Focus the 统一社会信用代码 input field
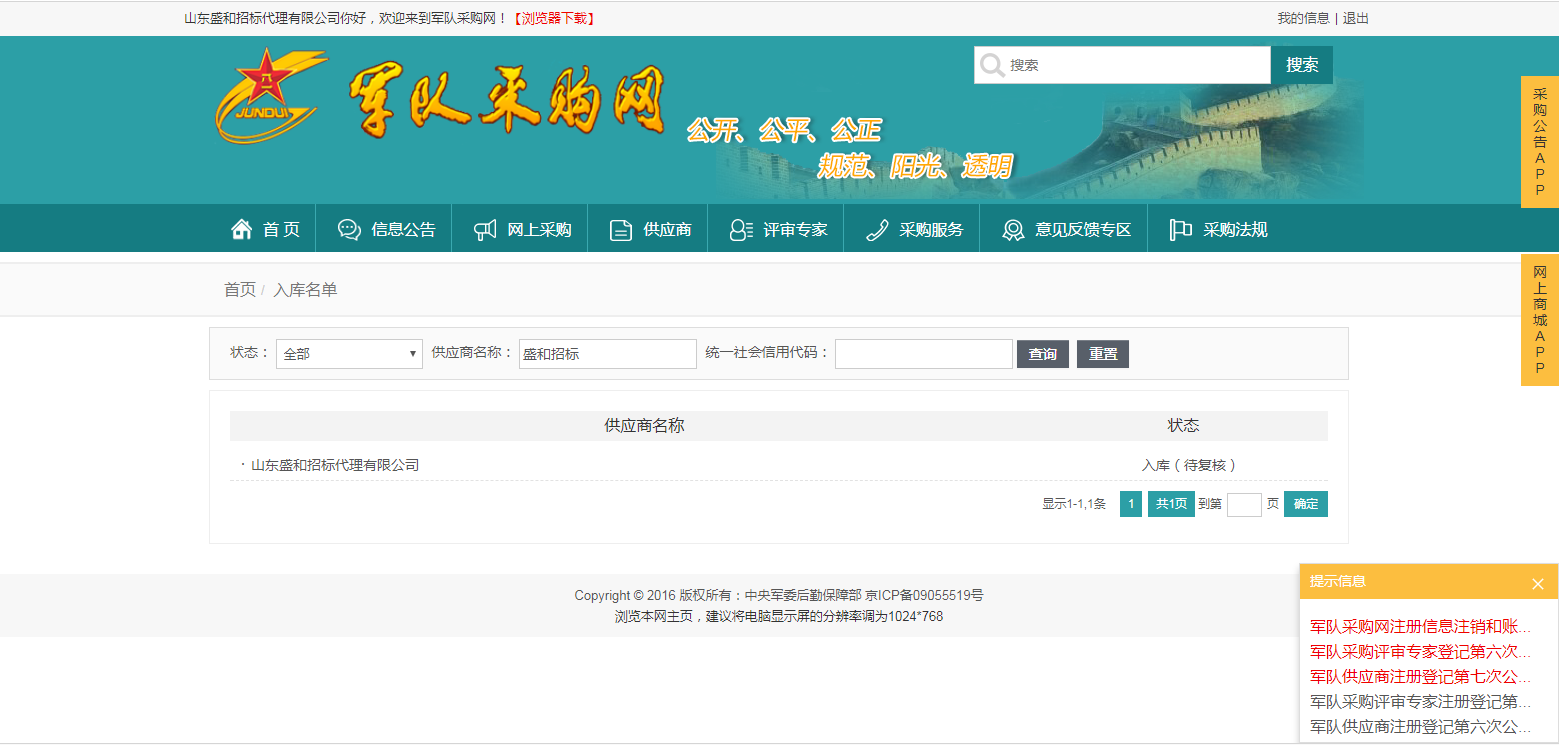 (x=923, y=354)
